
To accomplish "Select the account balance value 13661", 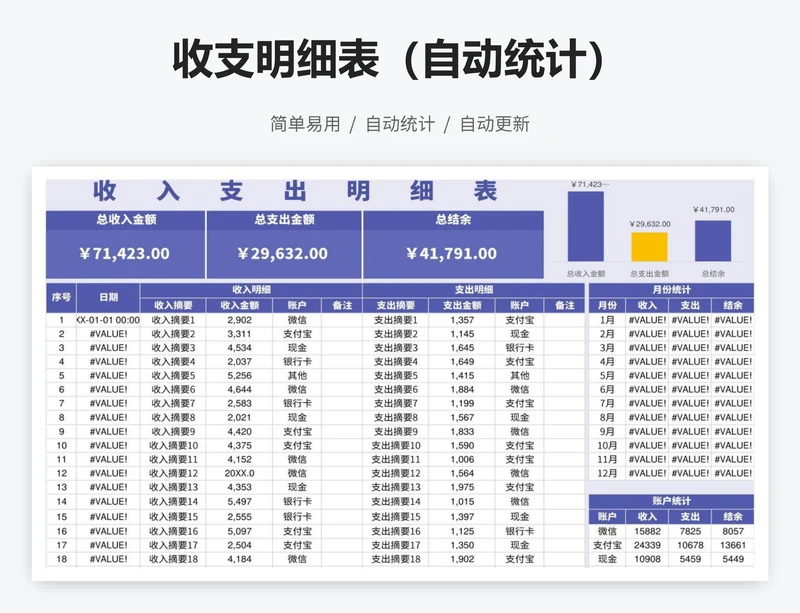I will click(733, 545).
